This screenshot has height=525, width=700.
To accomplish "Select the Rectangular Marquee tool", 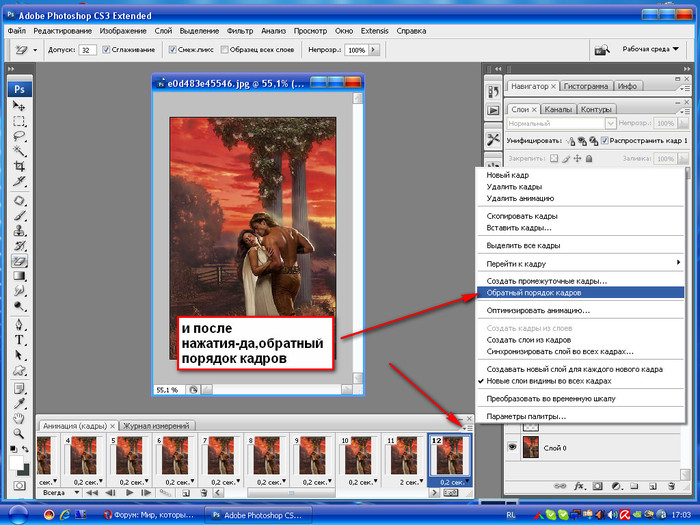I will point(19,121).
